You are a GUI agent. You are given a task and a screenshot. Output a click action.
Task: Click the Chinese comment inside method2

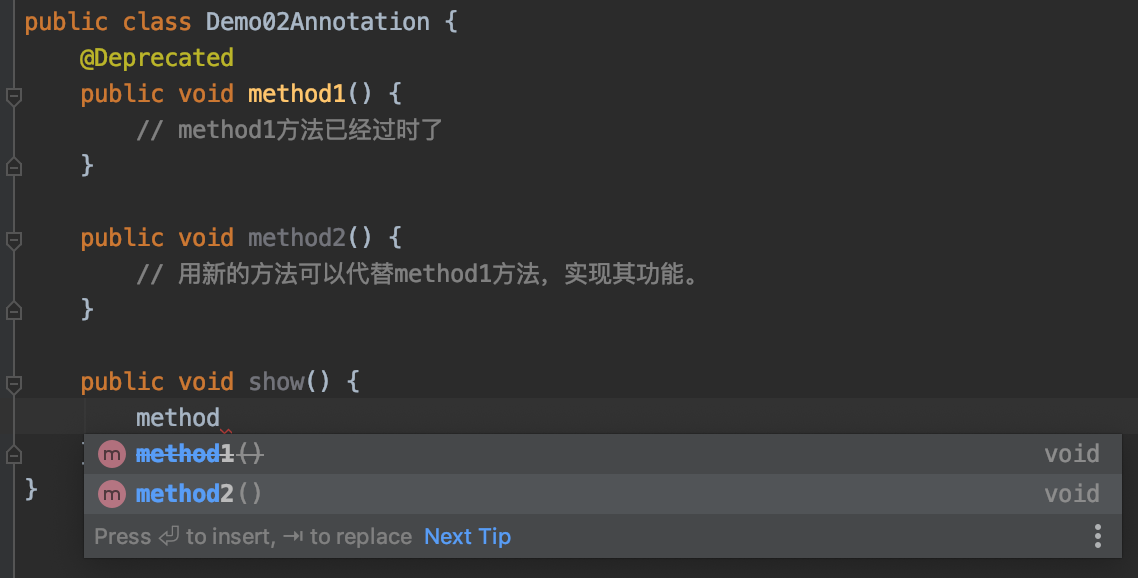[417, 274]
